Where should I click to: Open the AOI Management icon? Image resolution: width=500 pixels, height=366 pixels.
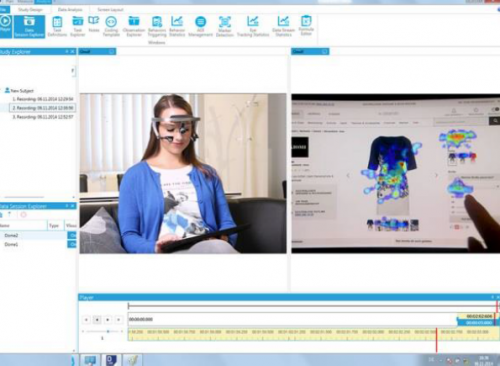[x=200, y=27]
